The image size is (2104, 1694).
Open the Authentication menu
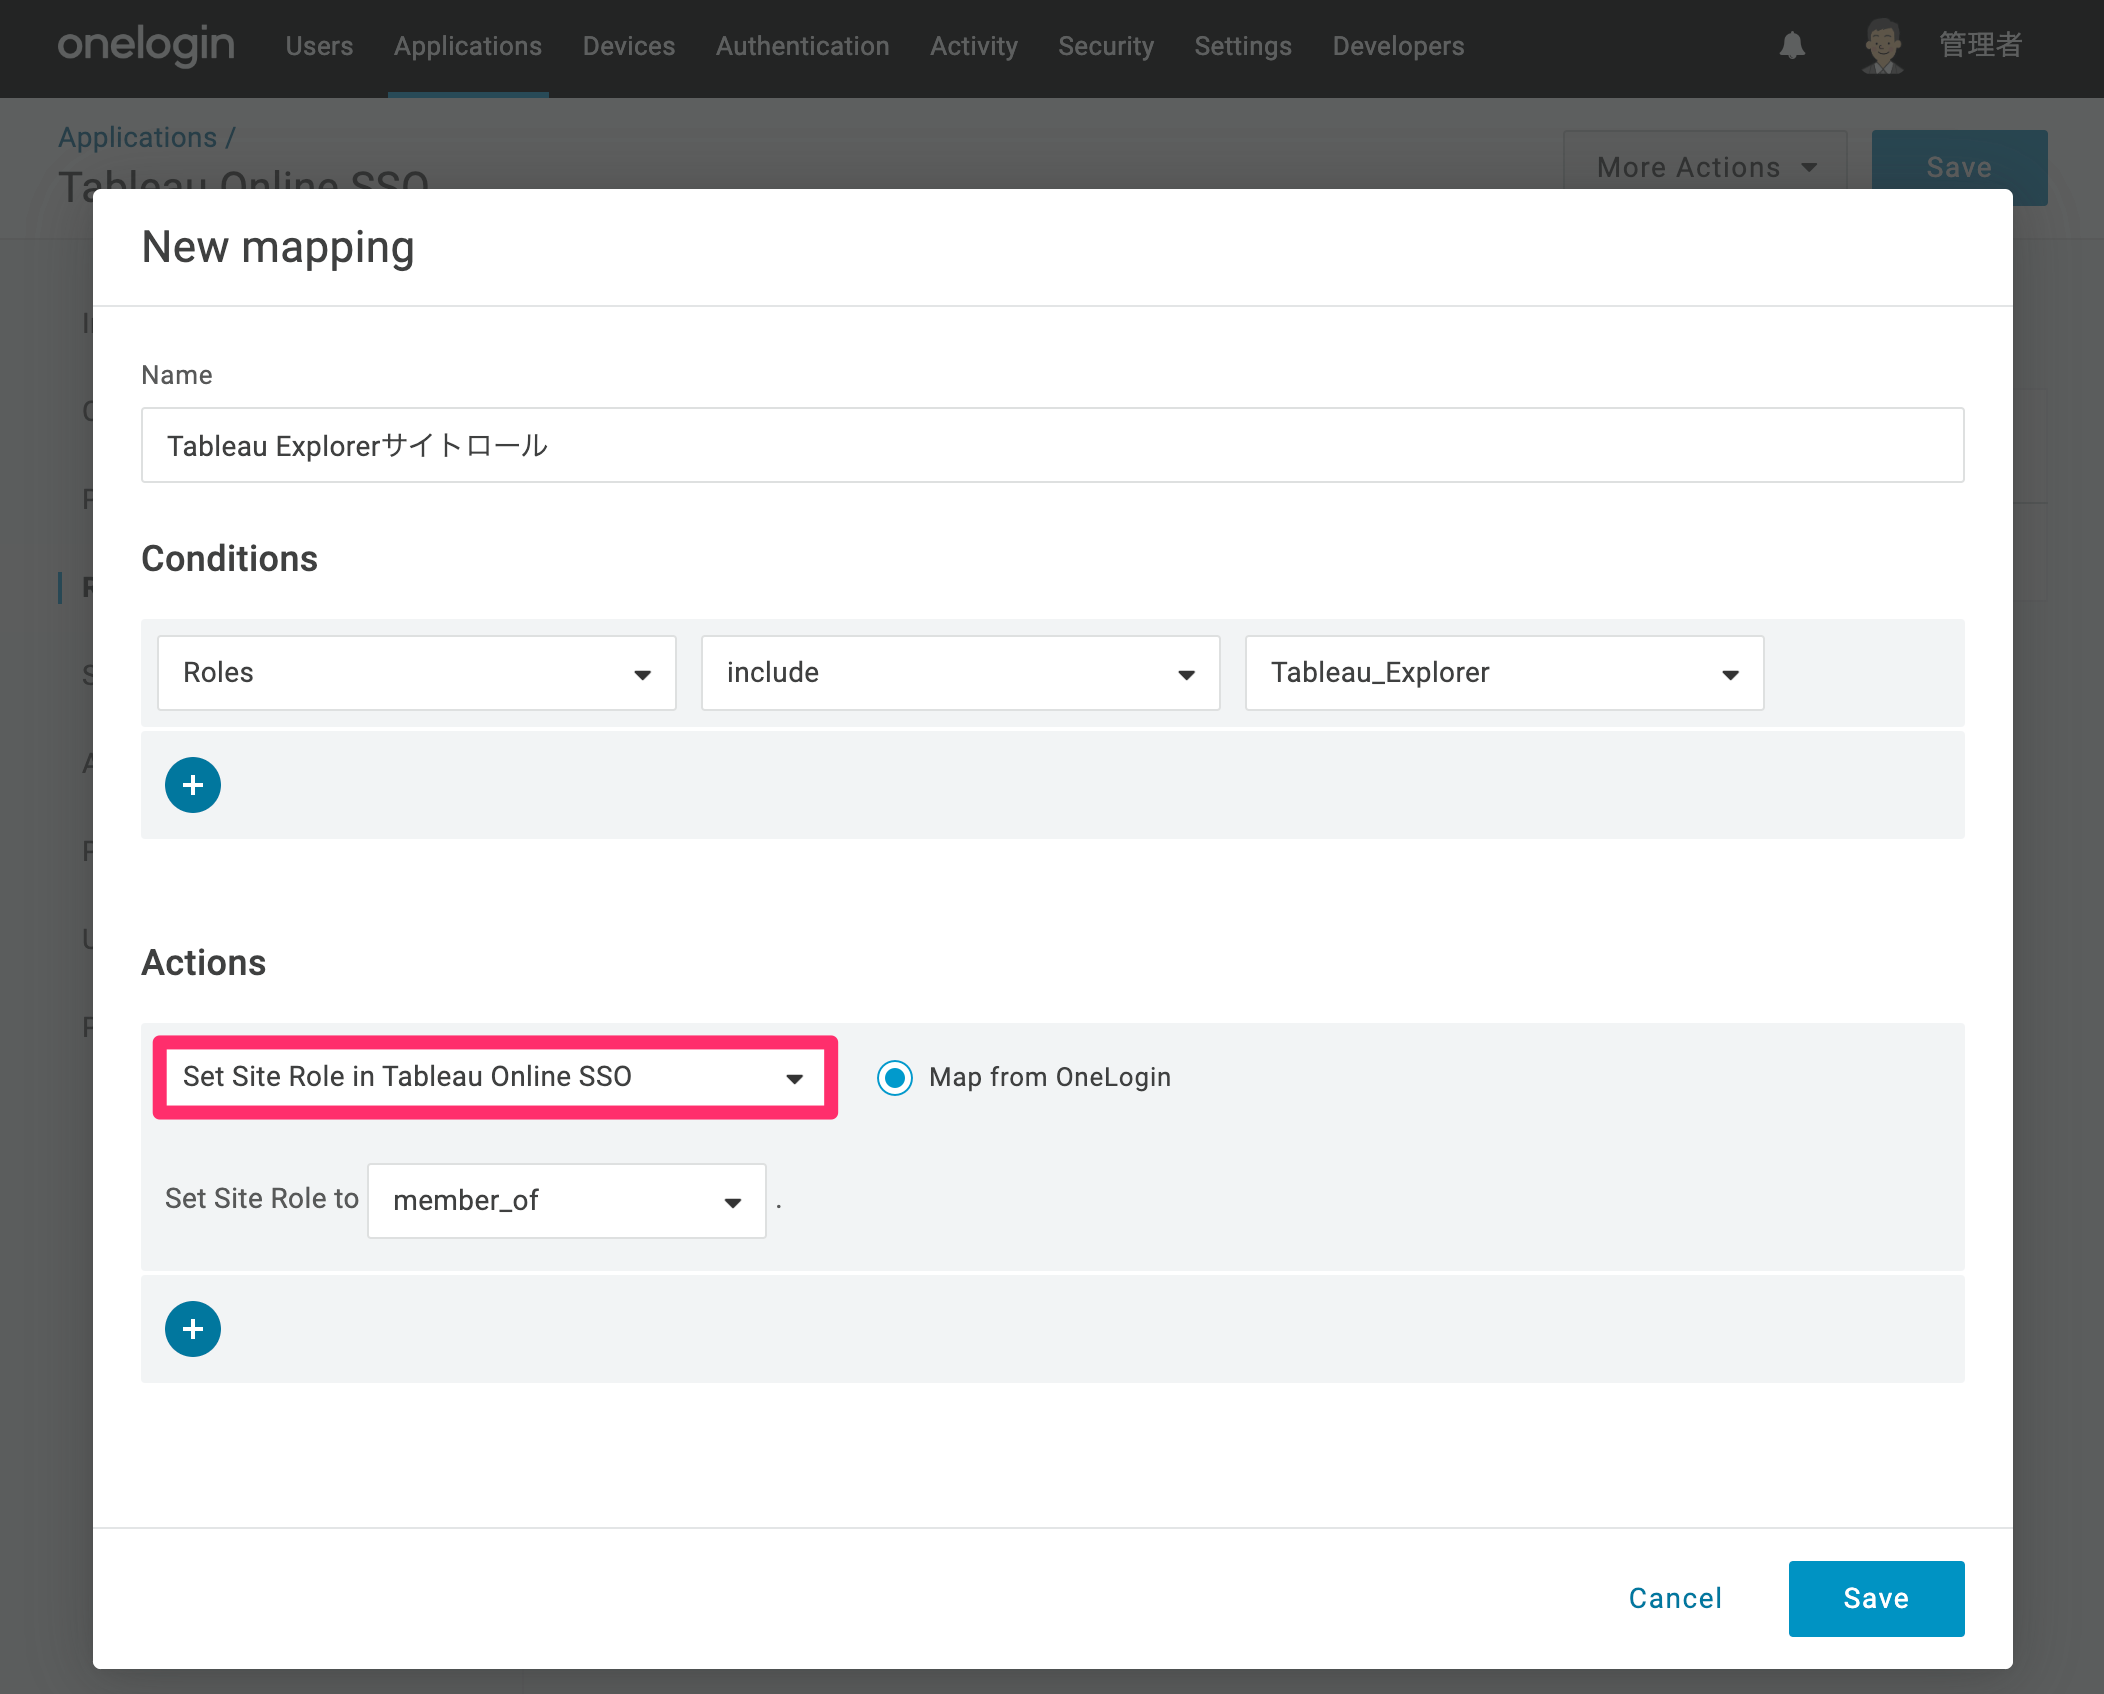(x=802, y=46)
